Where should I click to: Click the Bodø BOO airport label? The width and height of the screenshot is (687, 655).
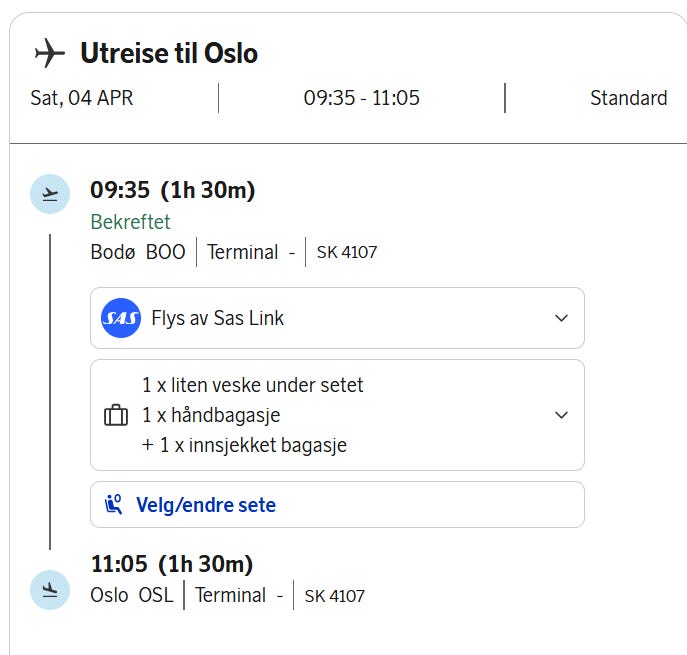click(x=138, y=252)
